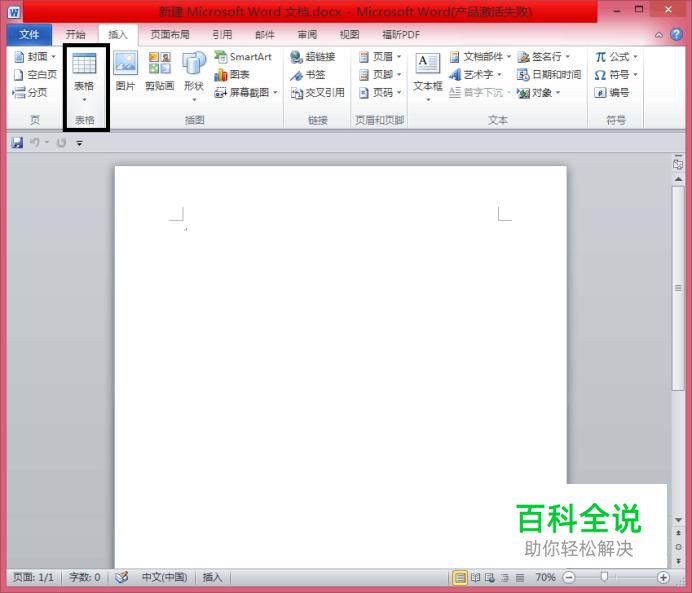This screenshot has height=593, width=692.
Task: Open document parts (文档部件) menu
Action: (x=480, y=56)
